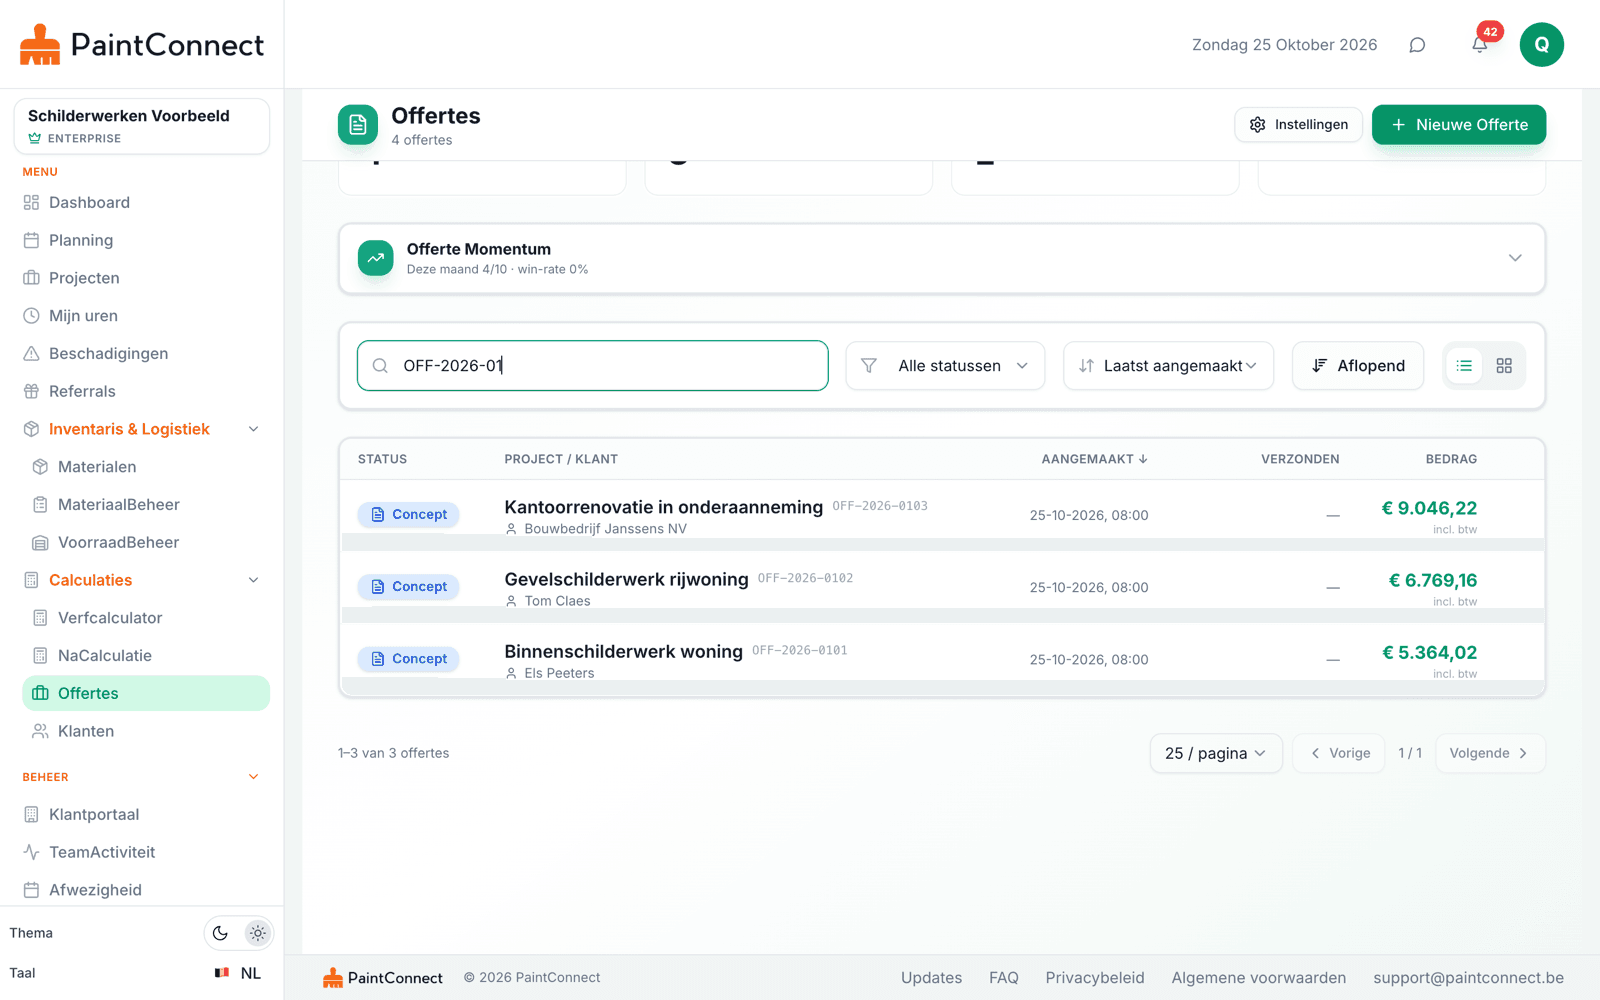Click the Offerte Momentum trend icon

pyautogui.click(x=376, y=258)
